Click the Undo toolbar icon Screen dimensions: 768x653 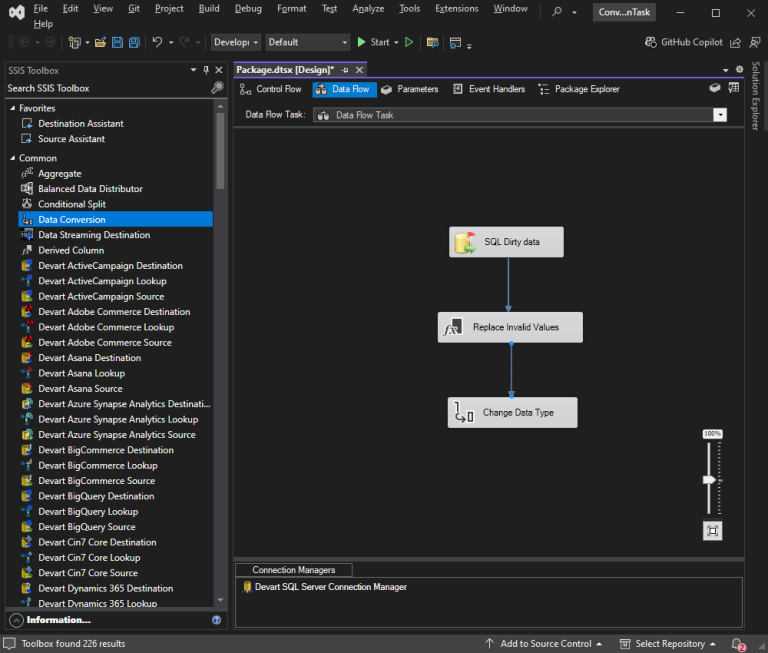pos(158,42)
